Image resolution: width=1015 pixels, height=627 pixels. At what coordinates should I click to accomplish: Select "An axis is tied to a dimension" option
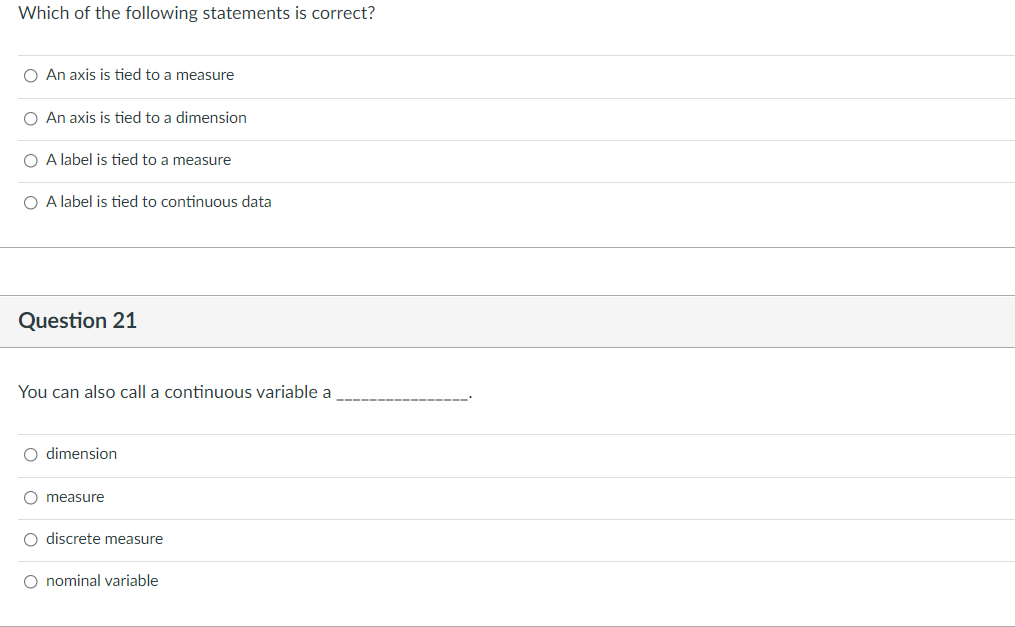coord(30,118)
